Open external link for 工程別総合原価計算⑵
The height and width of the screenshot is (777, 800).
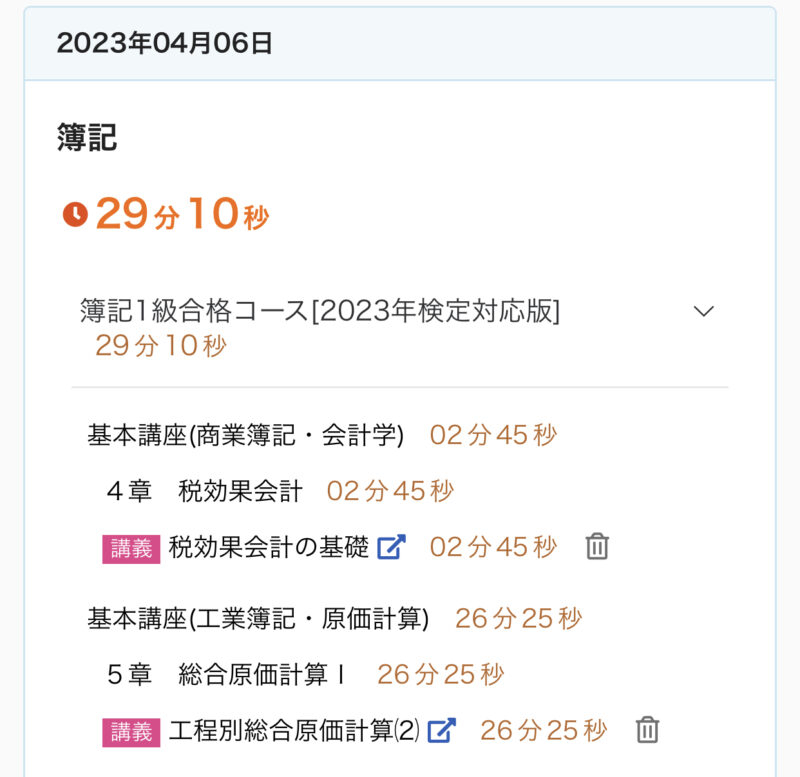[441, 731]
